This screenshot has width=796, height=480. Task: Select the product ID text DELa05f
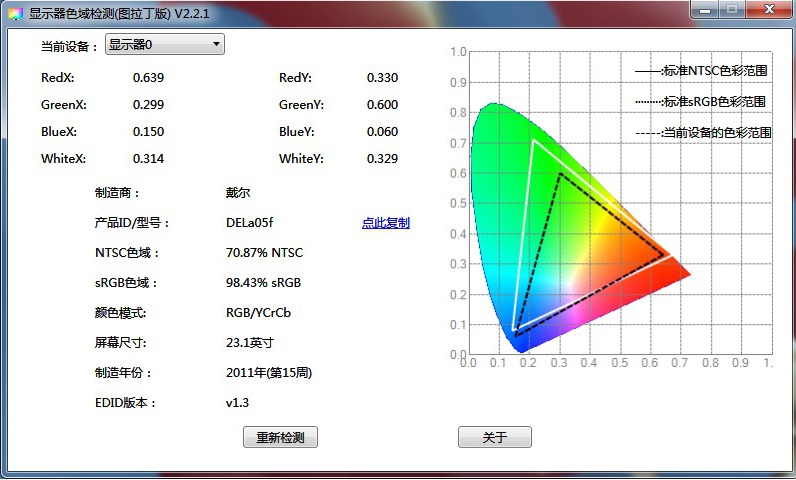point(250,223)
